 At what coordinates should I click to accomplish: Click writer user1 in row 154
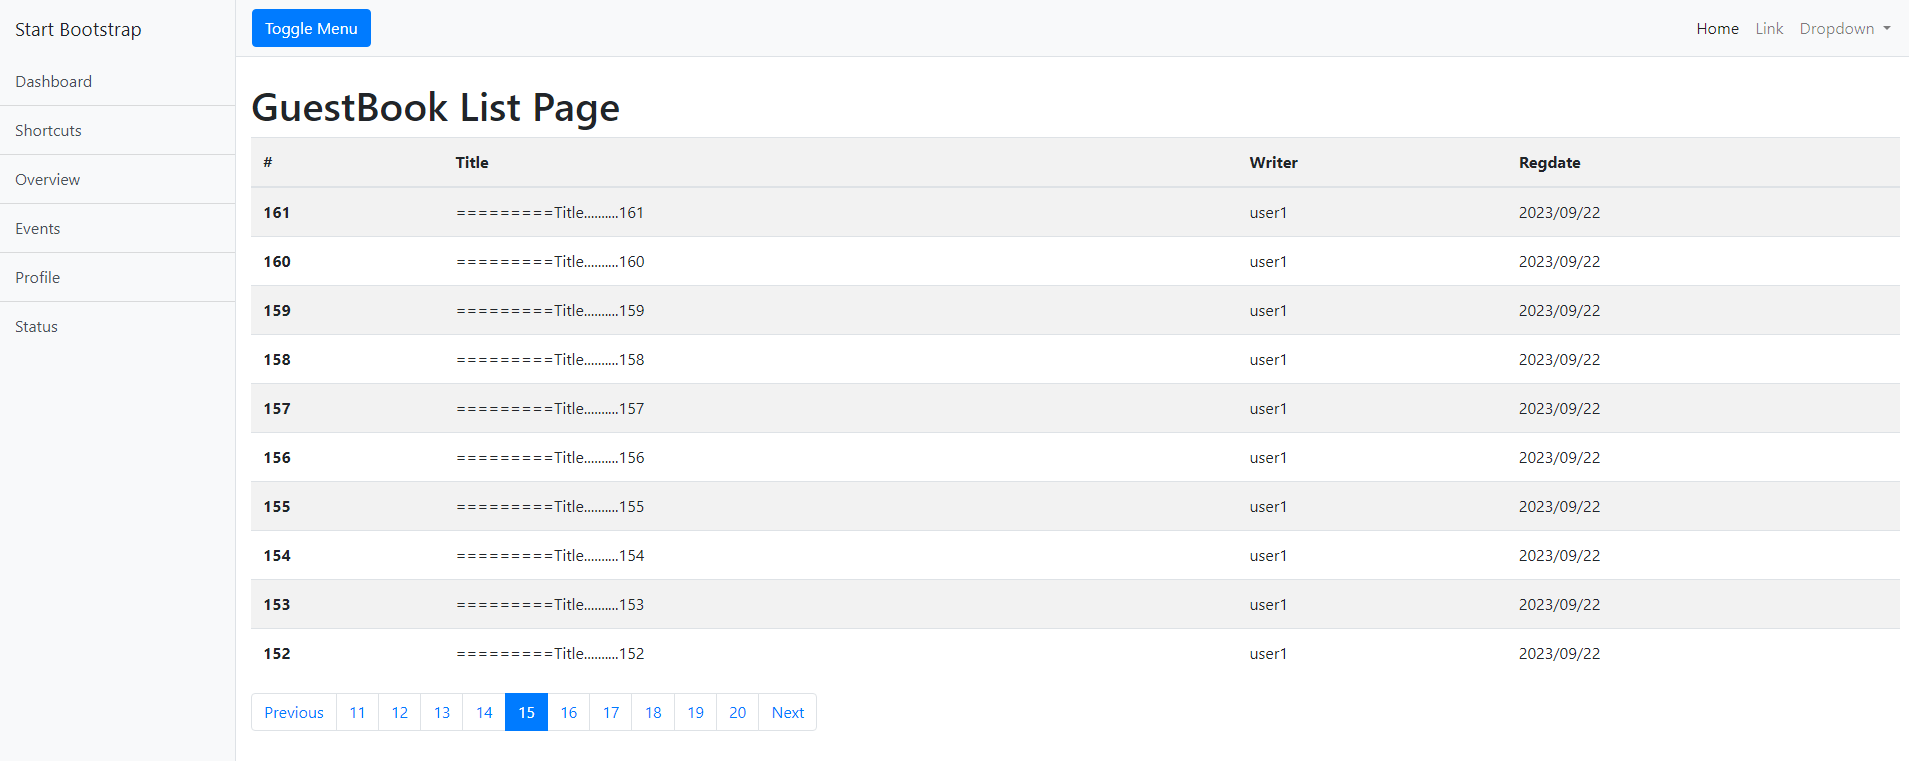point(1268,555)
